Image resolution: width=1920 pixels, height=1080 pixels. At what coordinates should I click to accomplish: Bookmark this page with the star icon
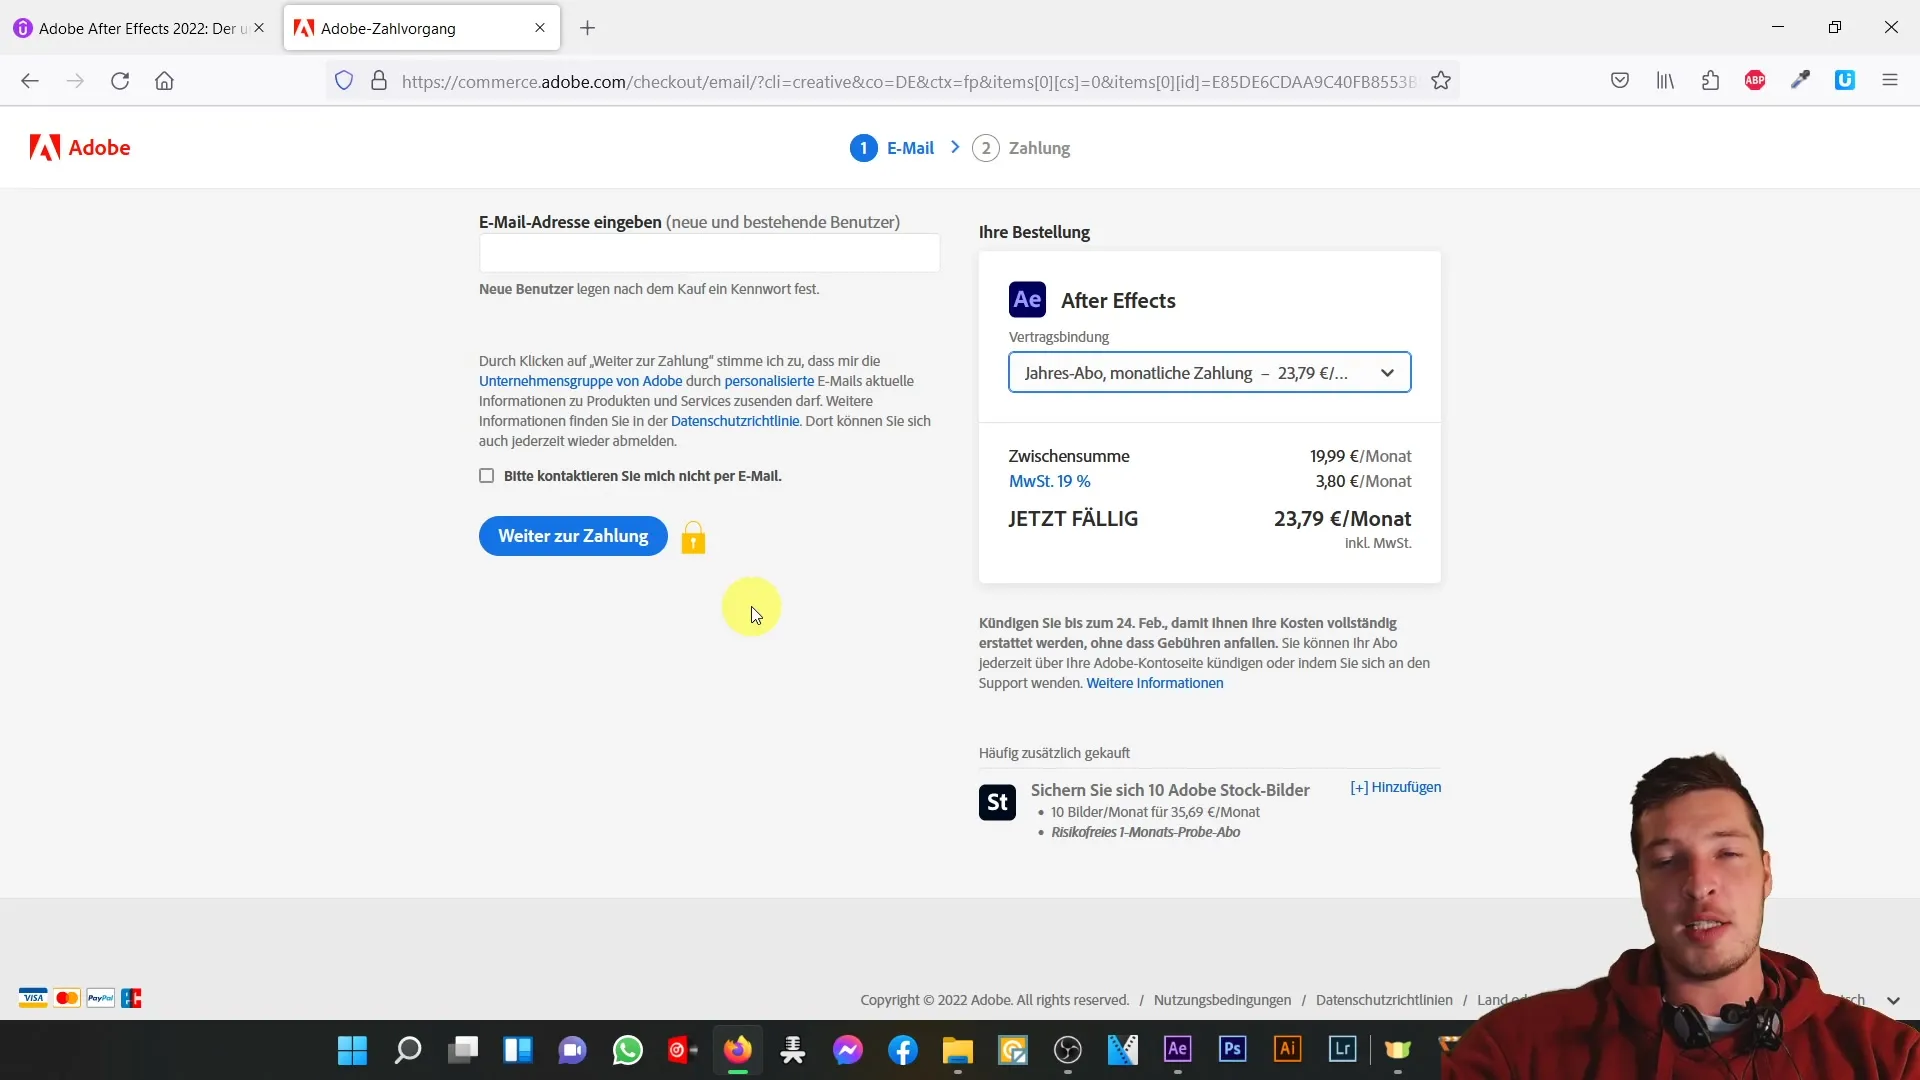pyautogui.click(x=1441, y=81)
